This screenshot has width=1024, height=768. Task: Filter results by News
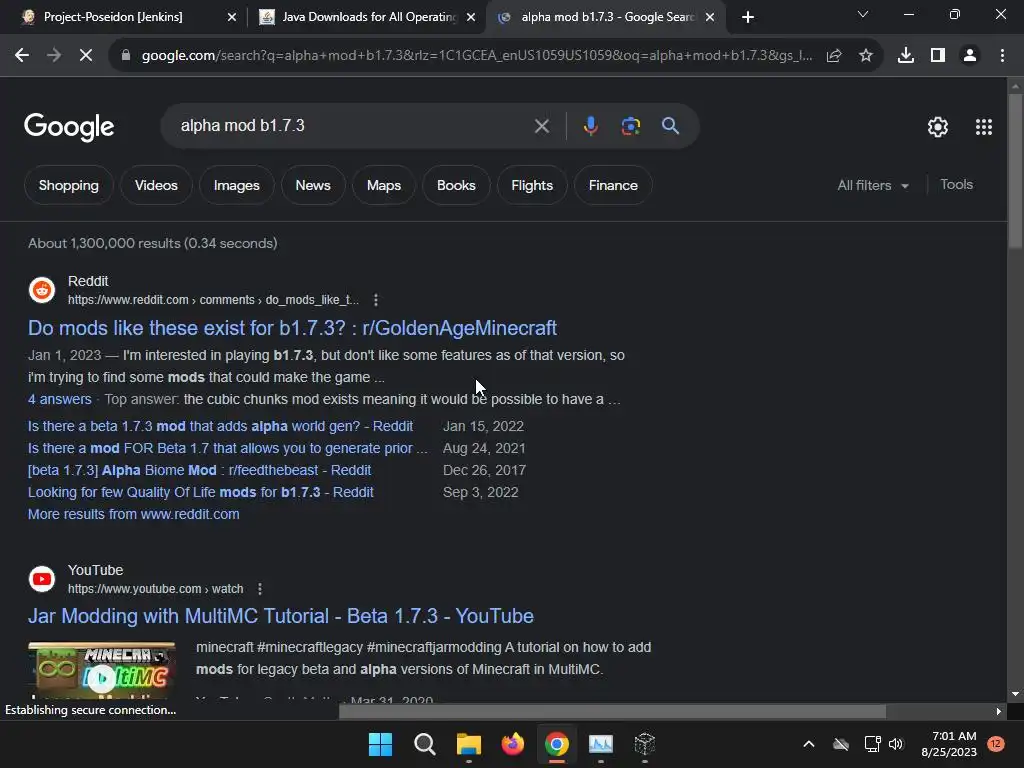[313, 185]
